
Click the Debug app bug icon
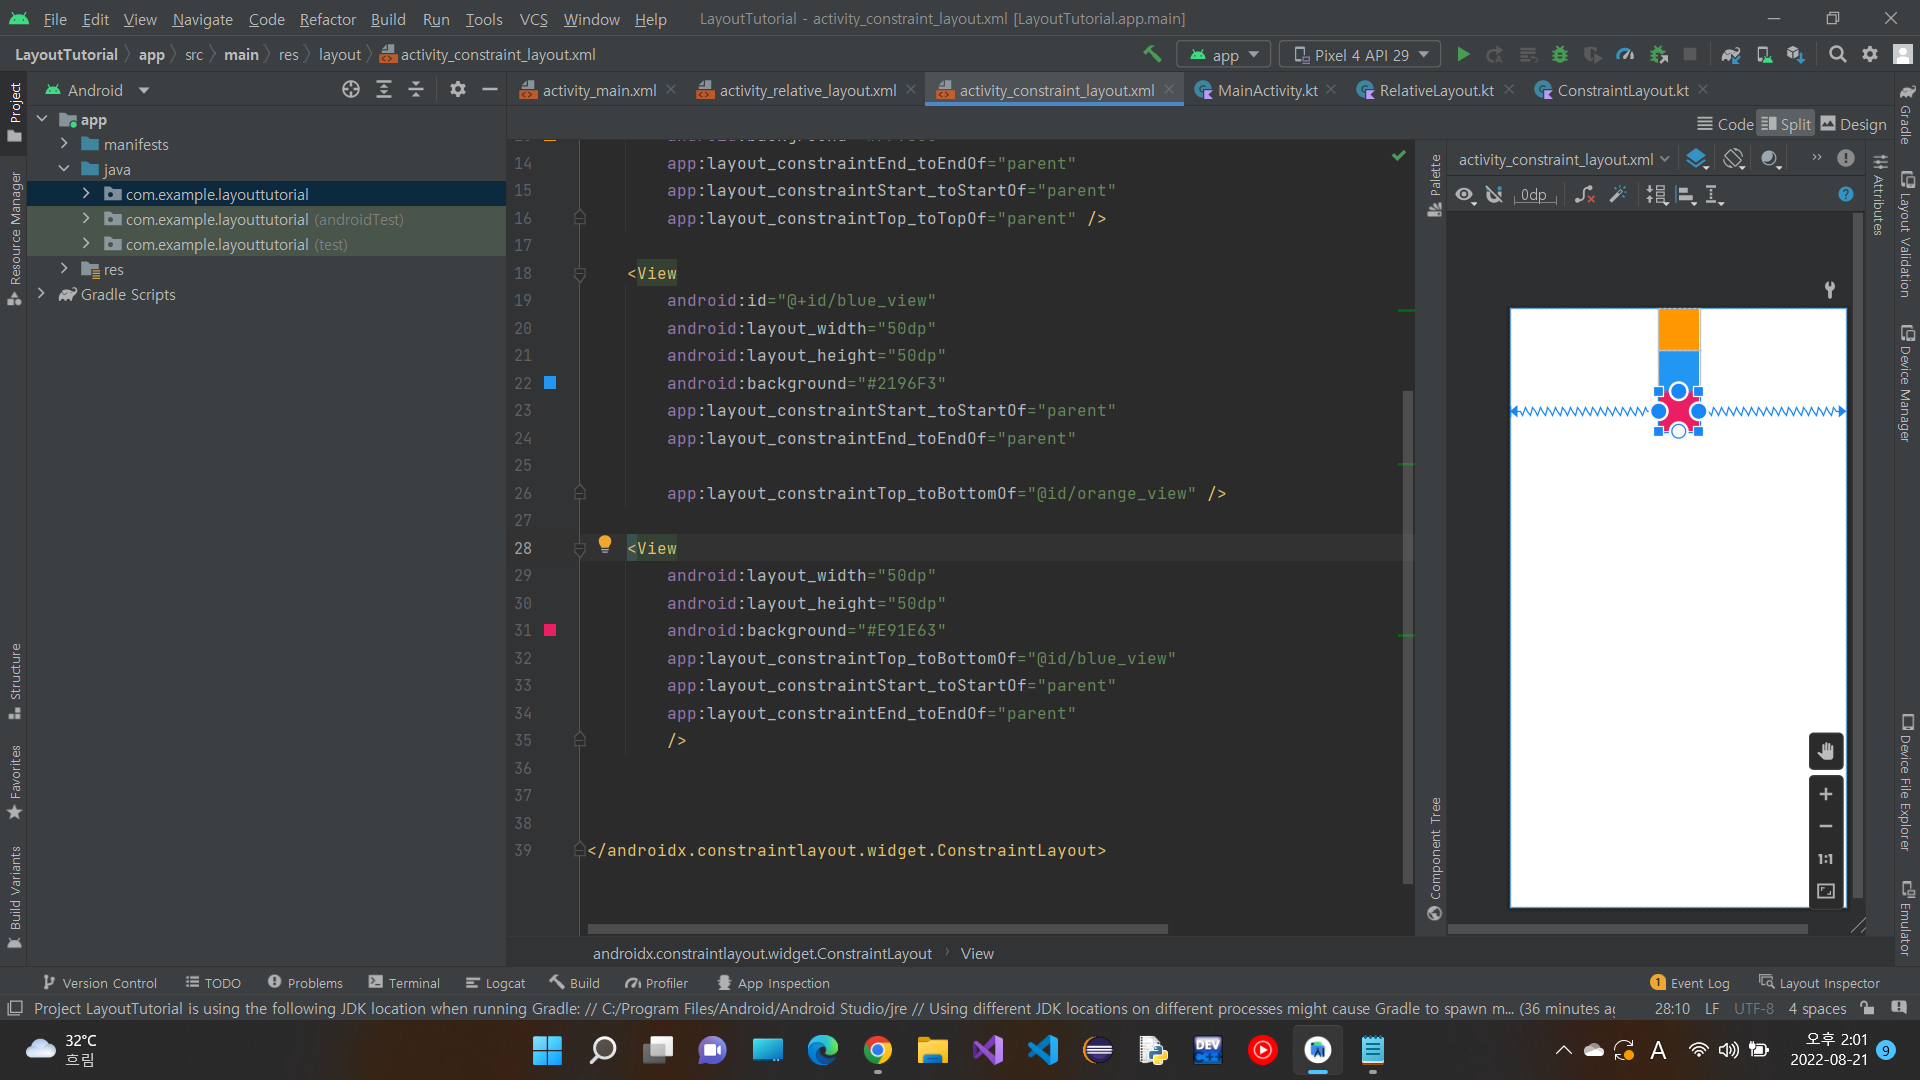pyautogui.click(x=1559, y=55)
